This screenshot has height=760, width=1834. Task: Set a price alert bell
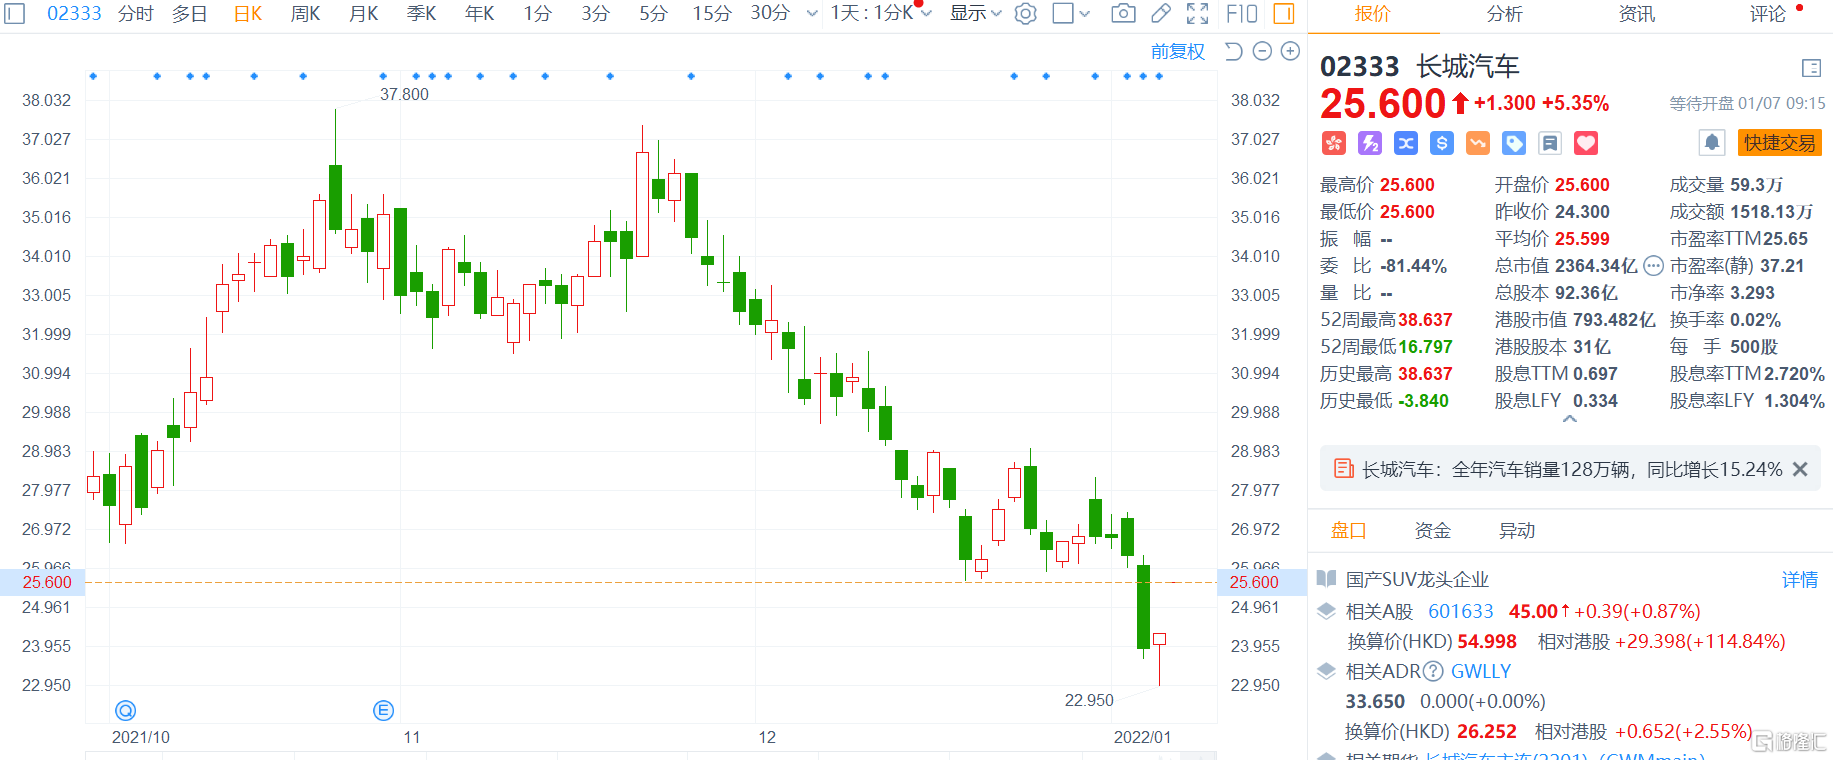(x=1712, y=143)
